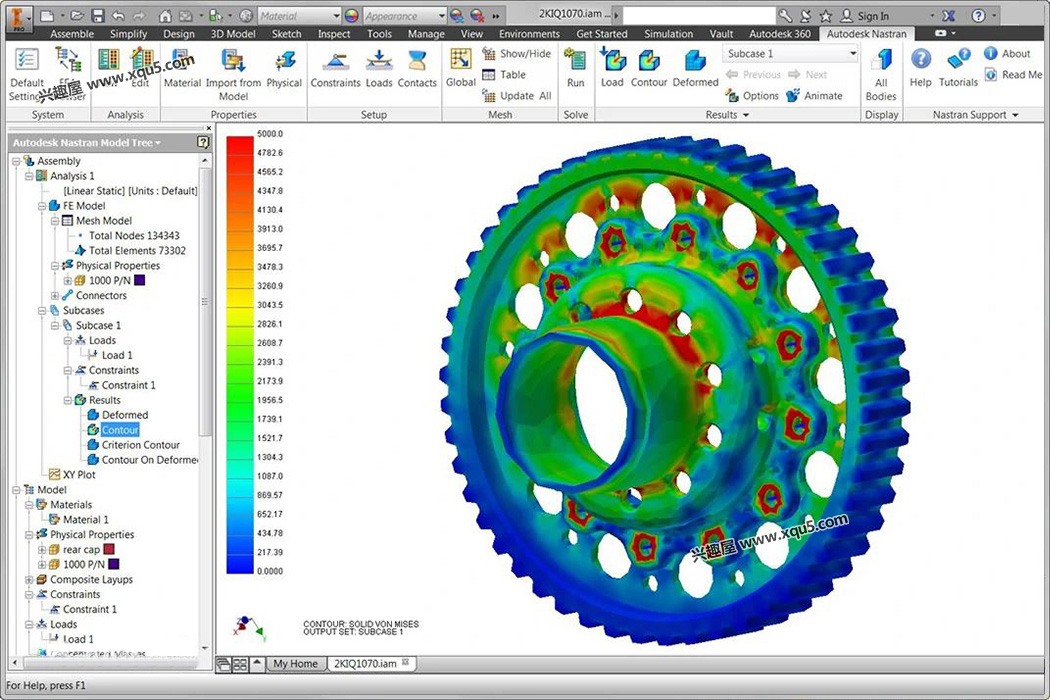Click the Previous results button
Image resolution: width=1050 pixels, height=700 pixels.
pos(753,75)
